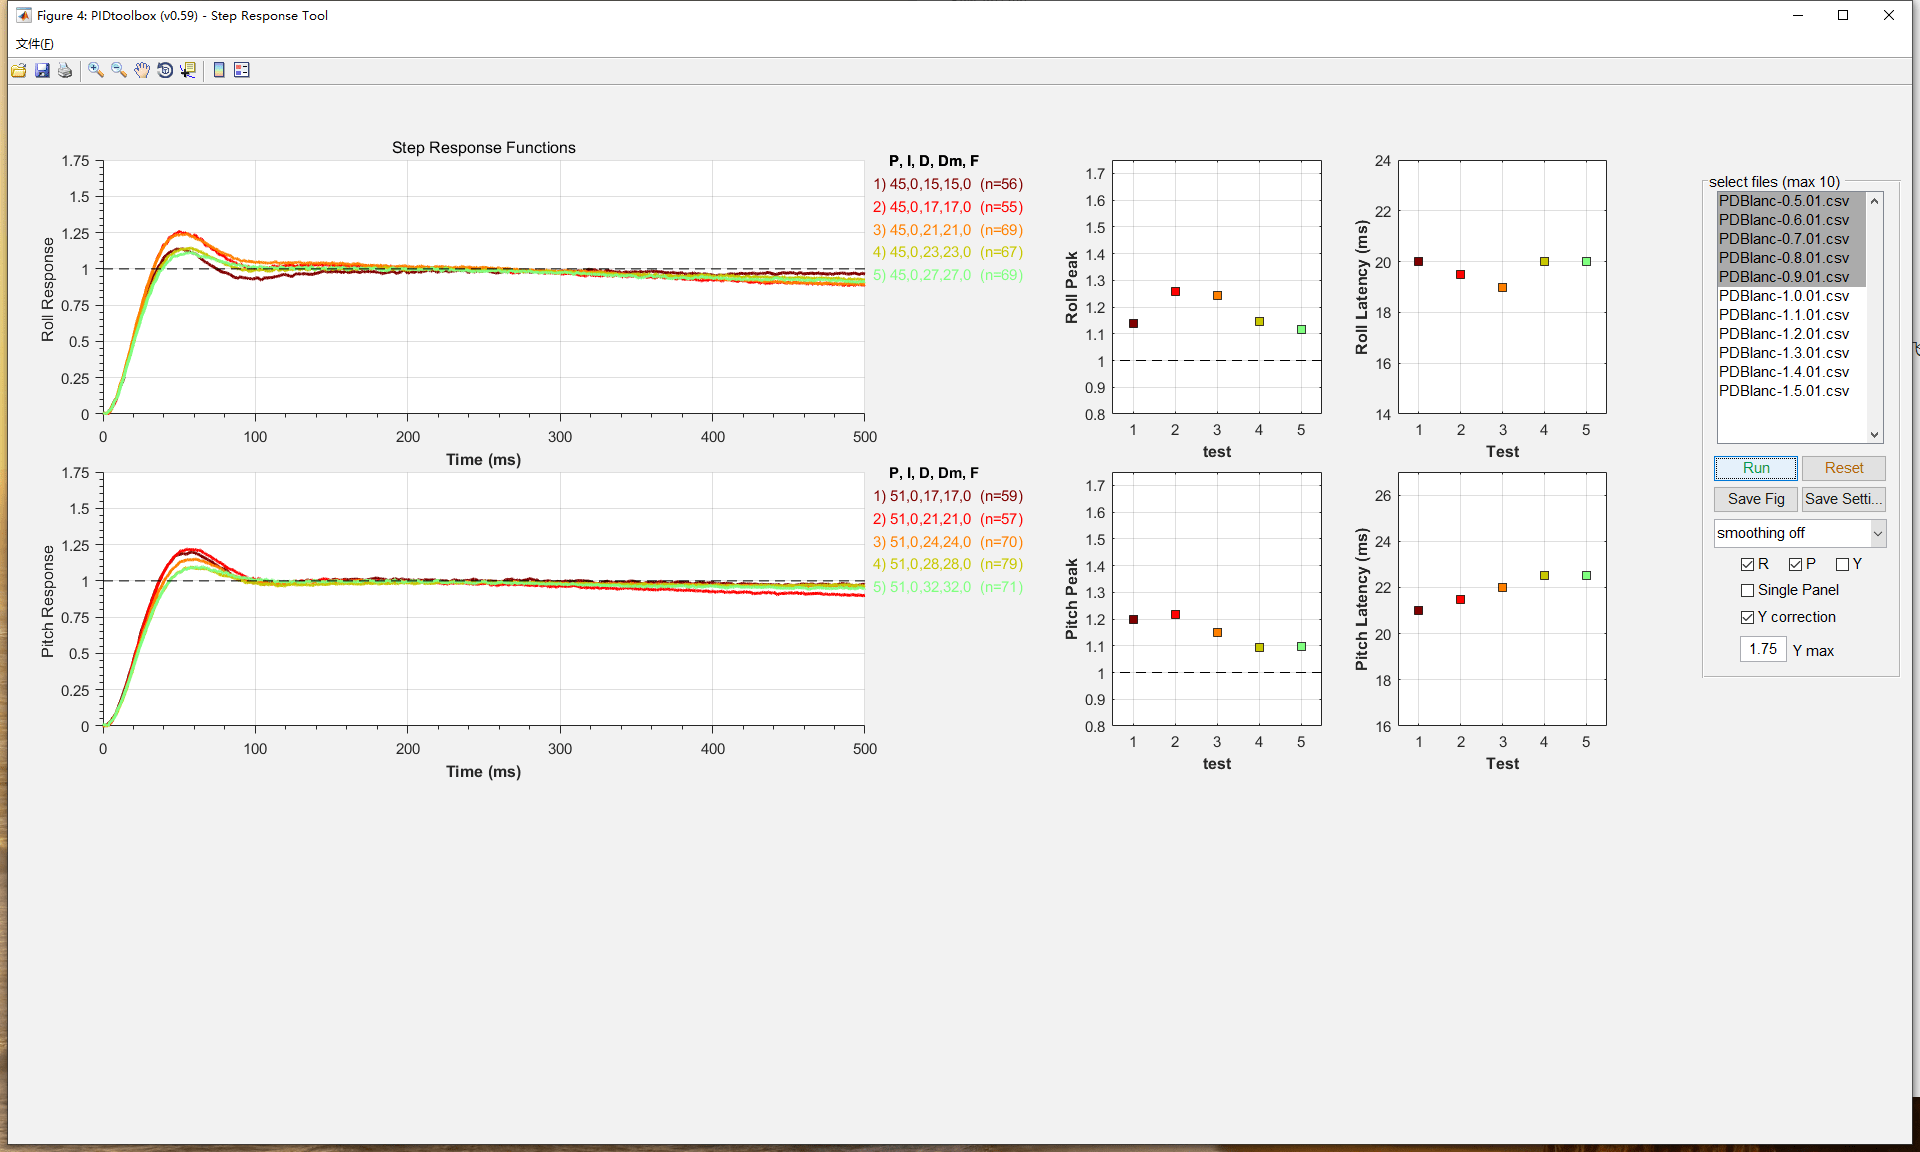The image size is (1920, 1152).
Task: Select PDBlanc-0.5.01.csv in the file list
Action: [1792, 201]
